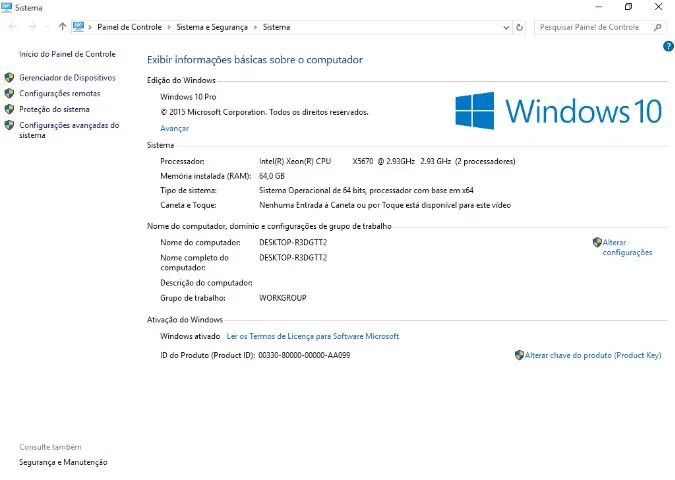Click the Windows 10 logo
The image size is (675, 480).
[558, 111]
